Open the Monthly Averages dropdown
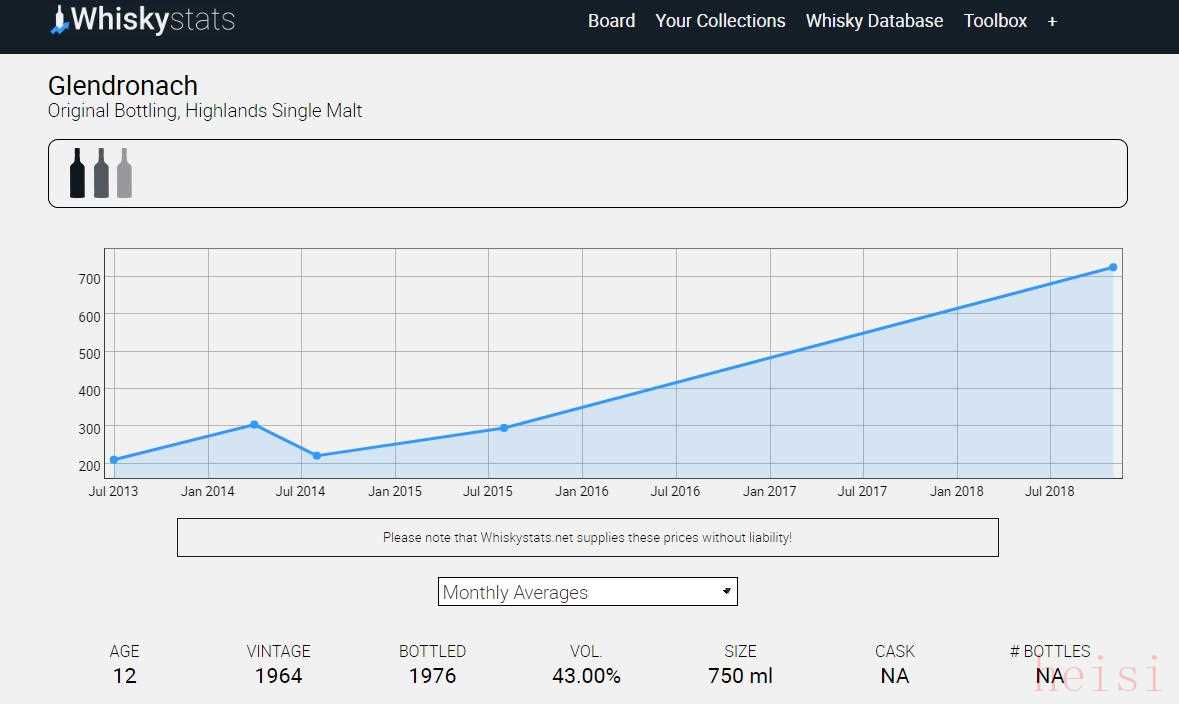 [x=587, y=592]
